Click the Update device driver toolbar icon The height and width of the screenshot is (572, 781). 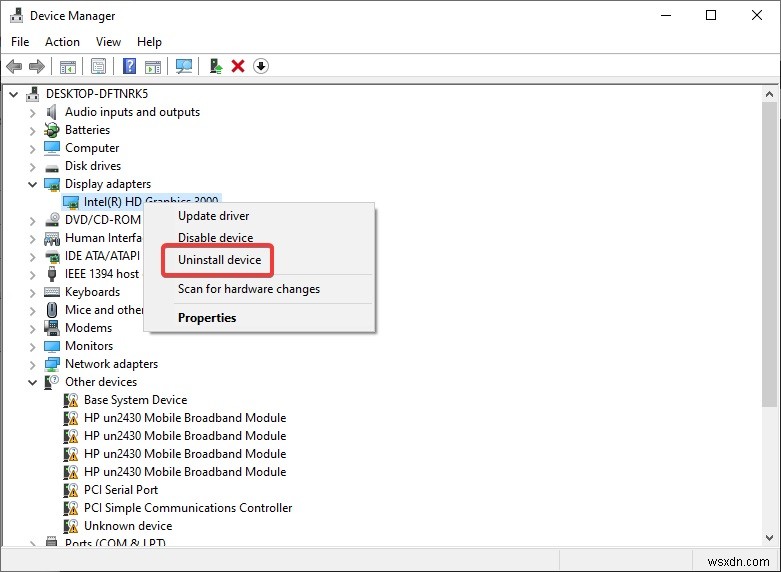tap(216, 66)
